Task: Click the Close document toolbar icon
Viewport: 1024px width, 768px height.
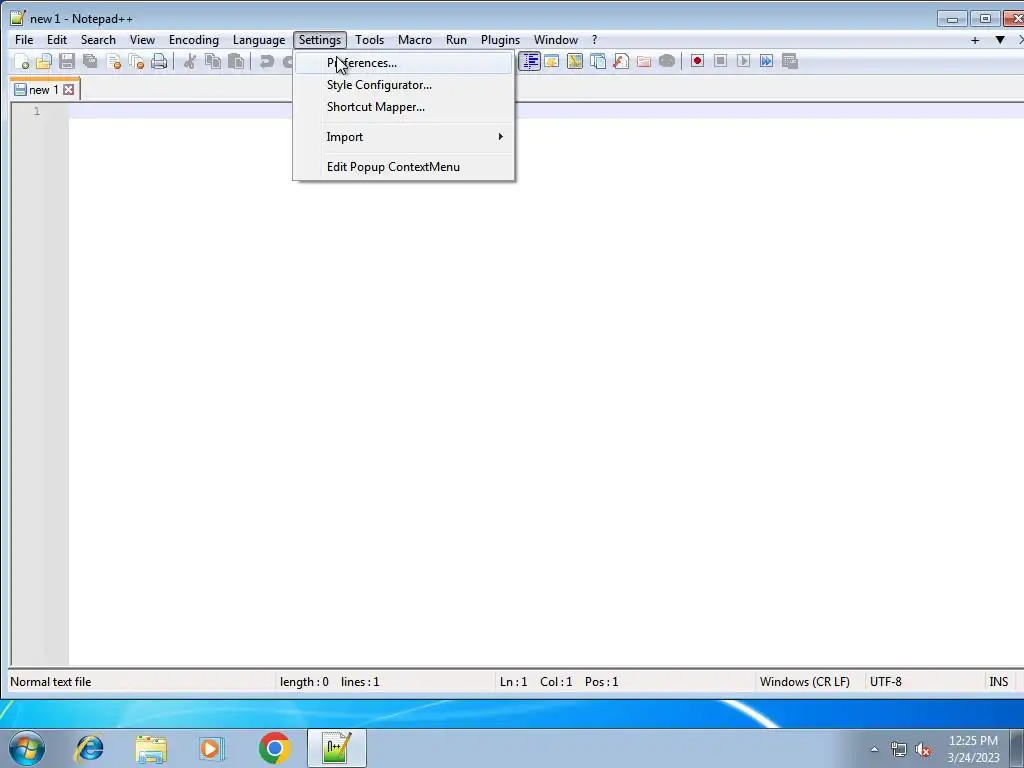Action: (x=114, y=61)
